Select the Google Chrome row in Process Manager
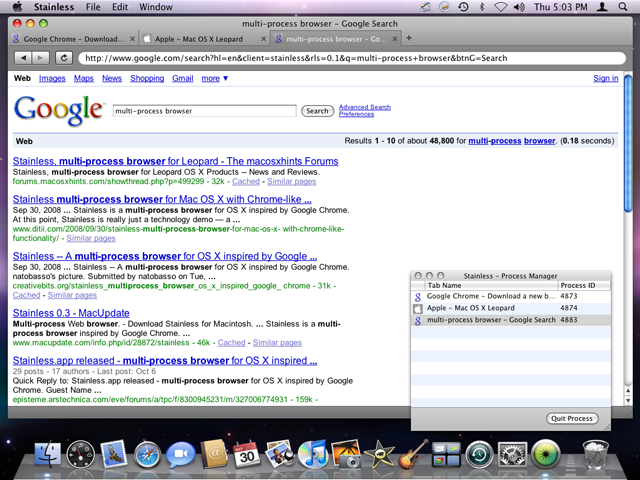The height and width of the screenshot is (480, 640). click(x=511, y=296)
